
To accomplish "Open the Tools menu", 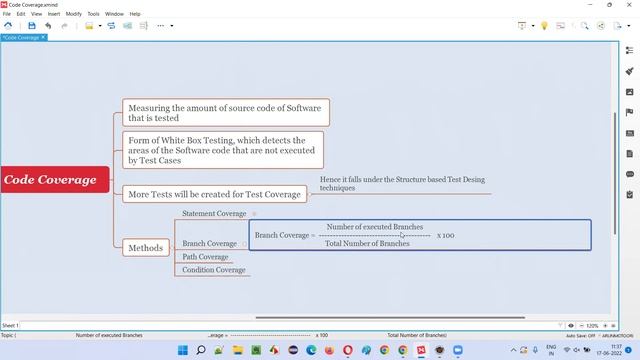I will coord(93,14).
